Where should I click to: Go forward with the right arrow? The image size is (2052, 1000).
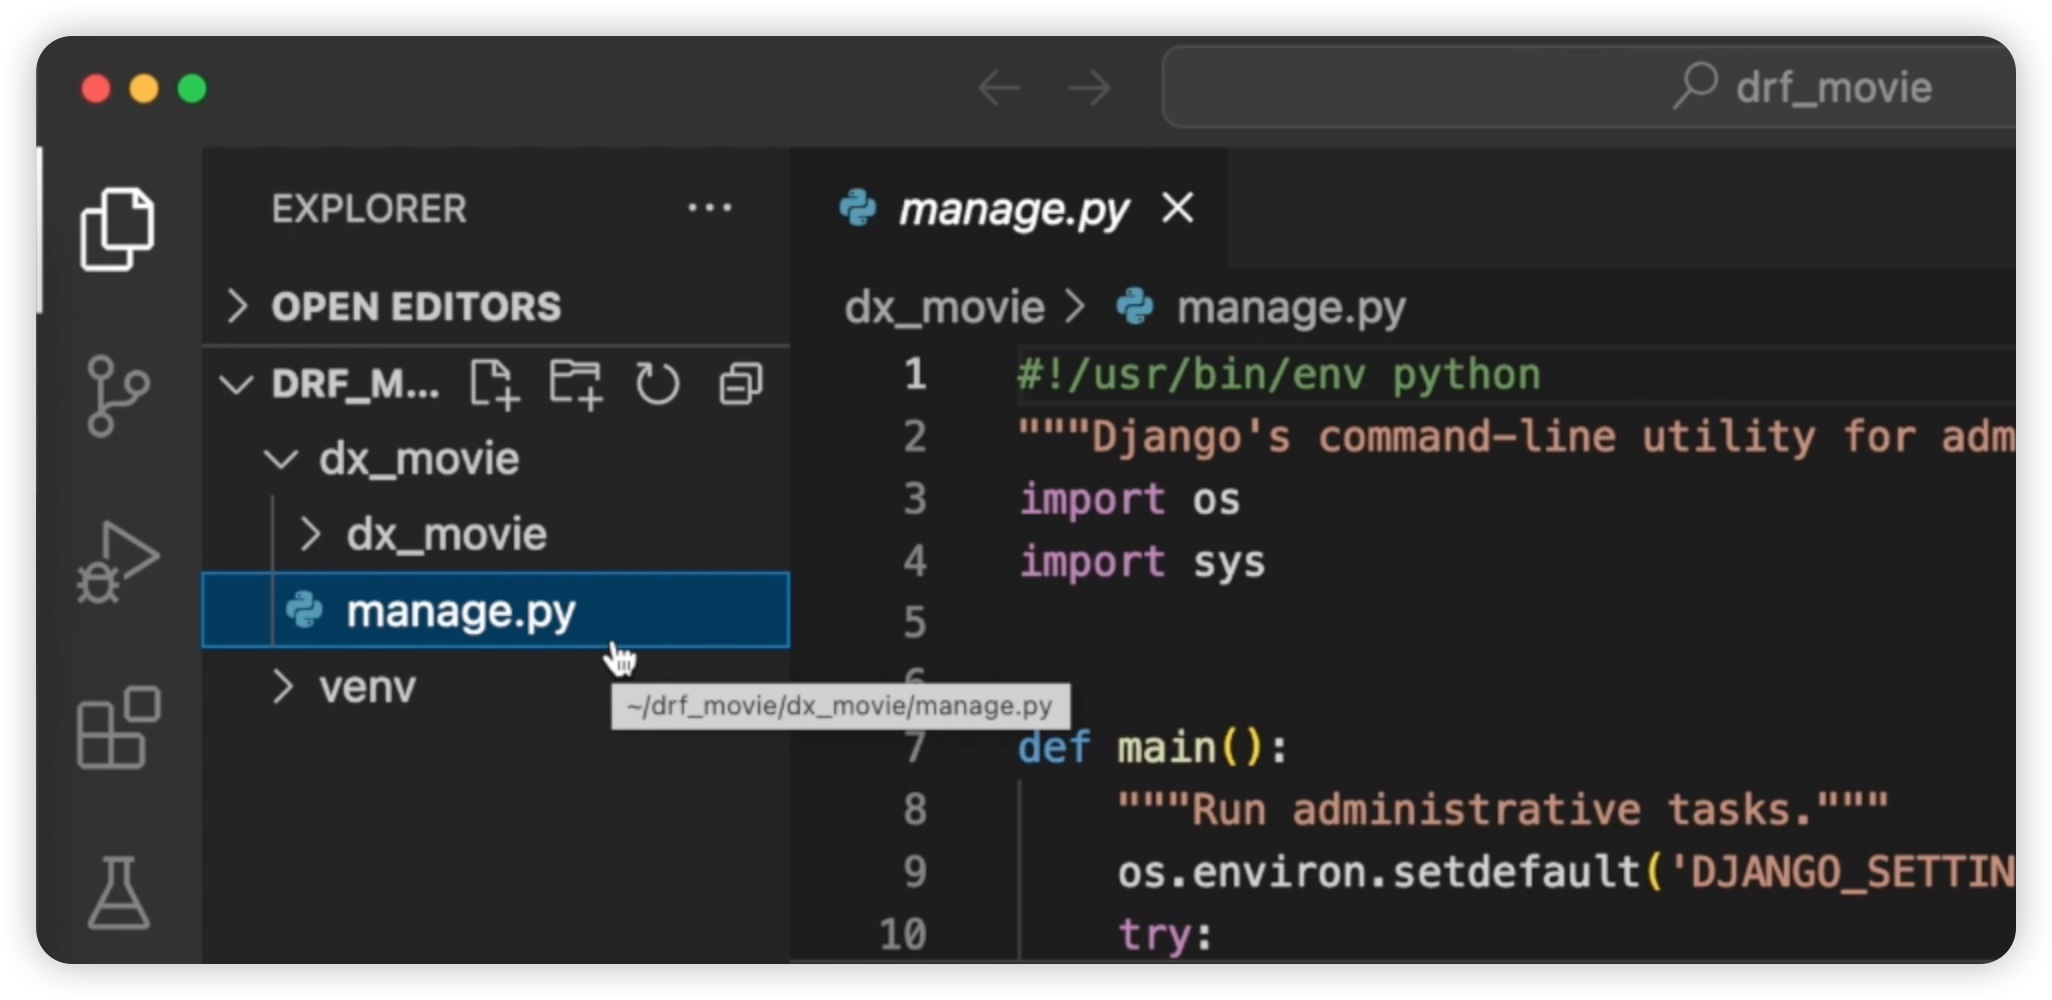click(1089, 88)
